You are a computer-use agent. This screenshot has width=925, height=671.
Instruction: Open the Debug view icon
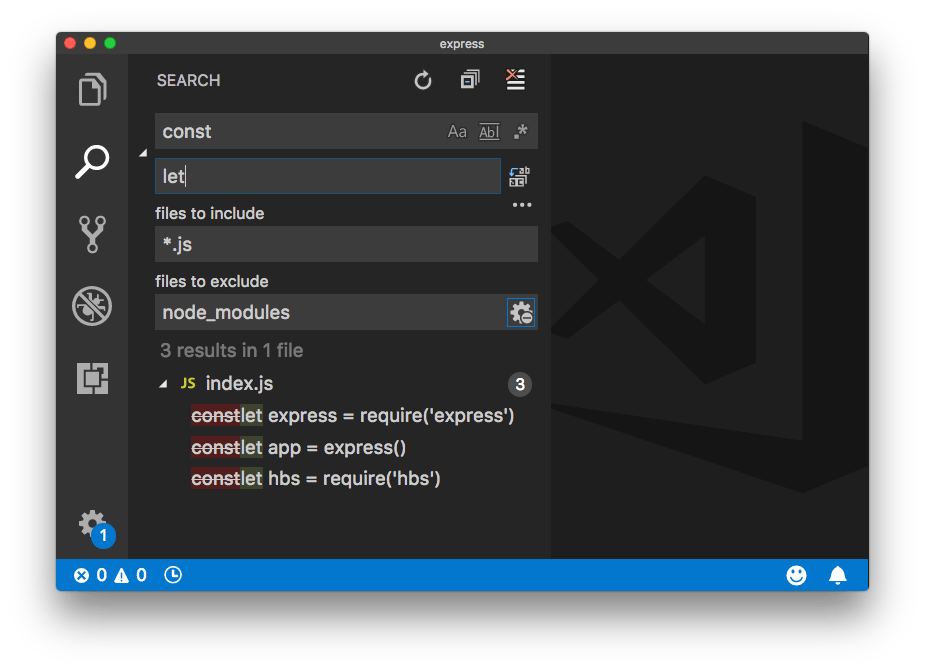tap(91, 307)
